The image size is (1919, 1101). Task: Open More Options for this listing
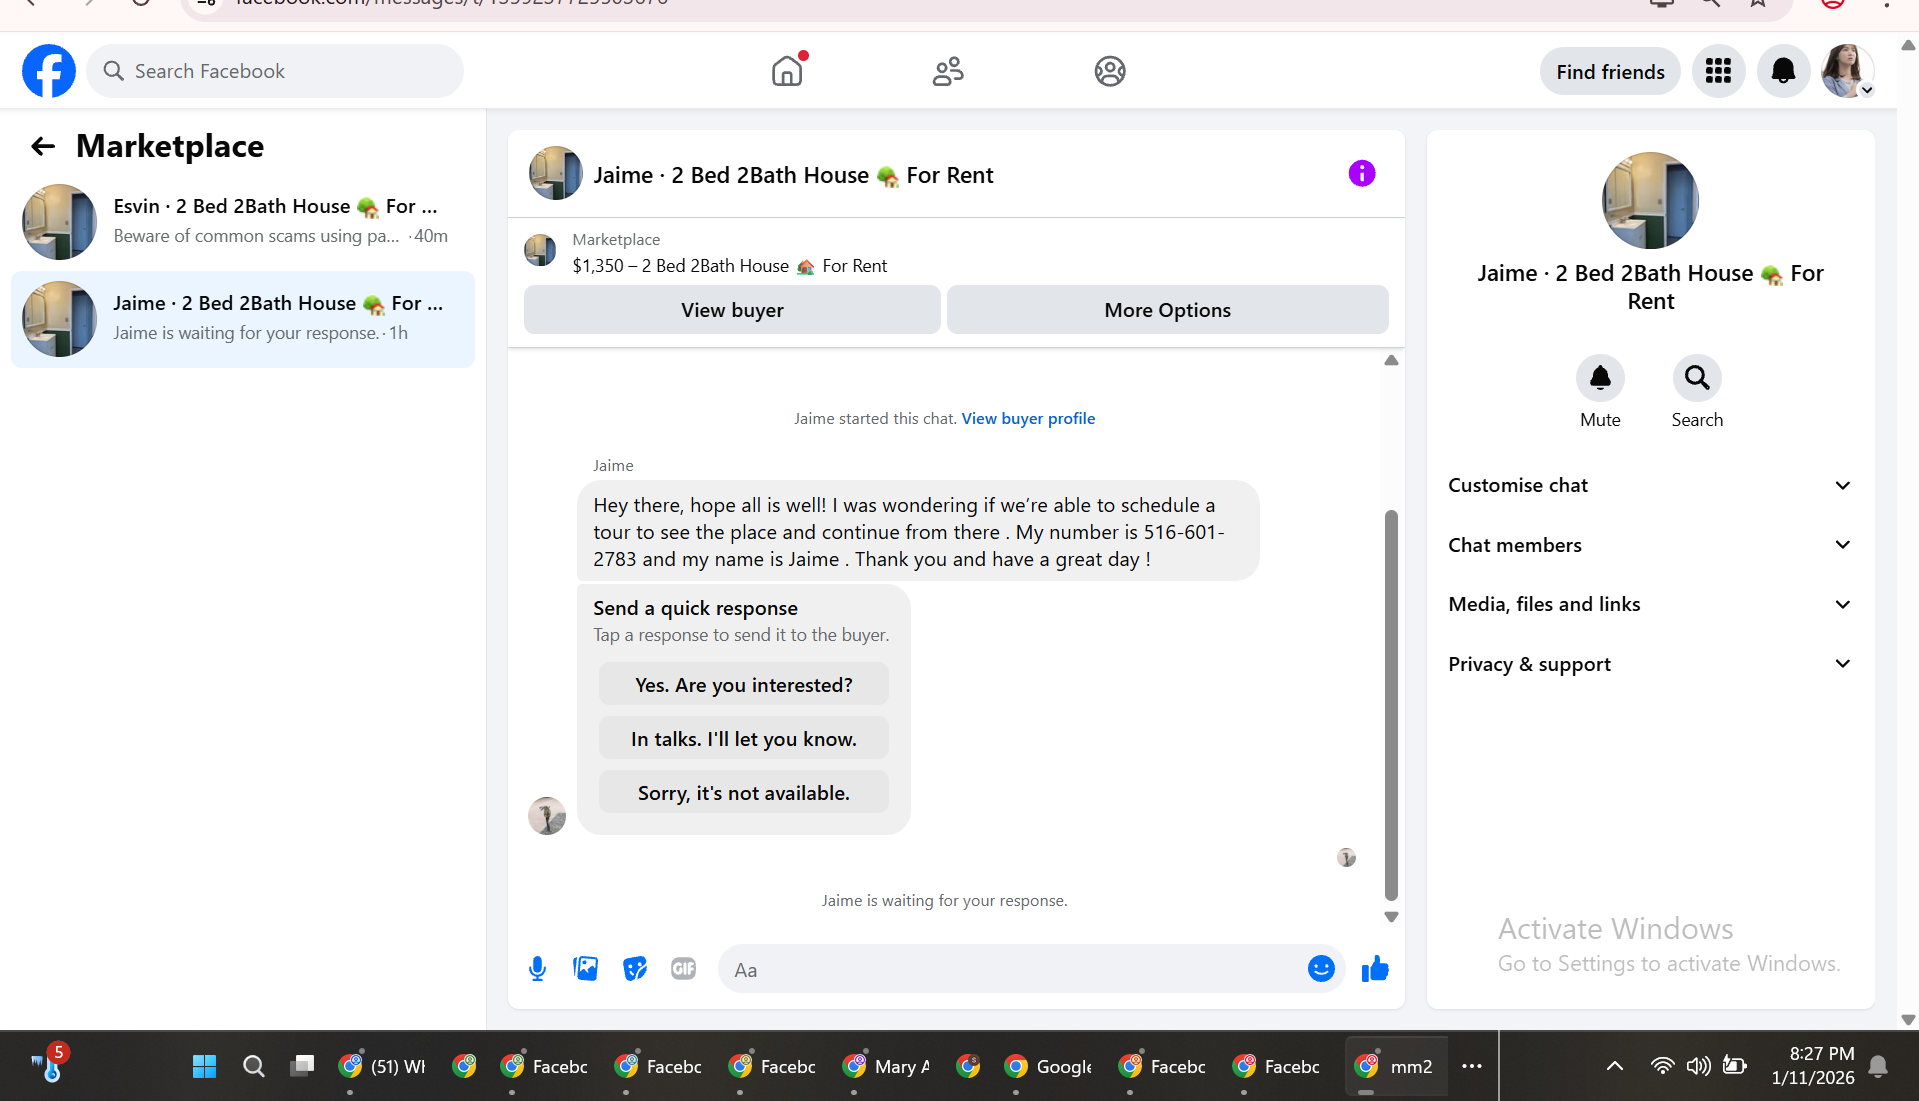coord(1167,310)
